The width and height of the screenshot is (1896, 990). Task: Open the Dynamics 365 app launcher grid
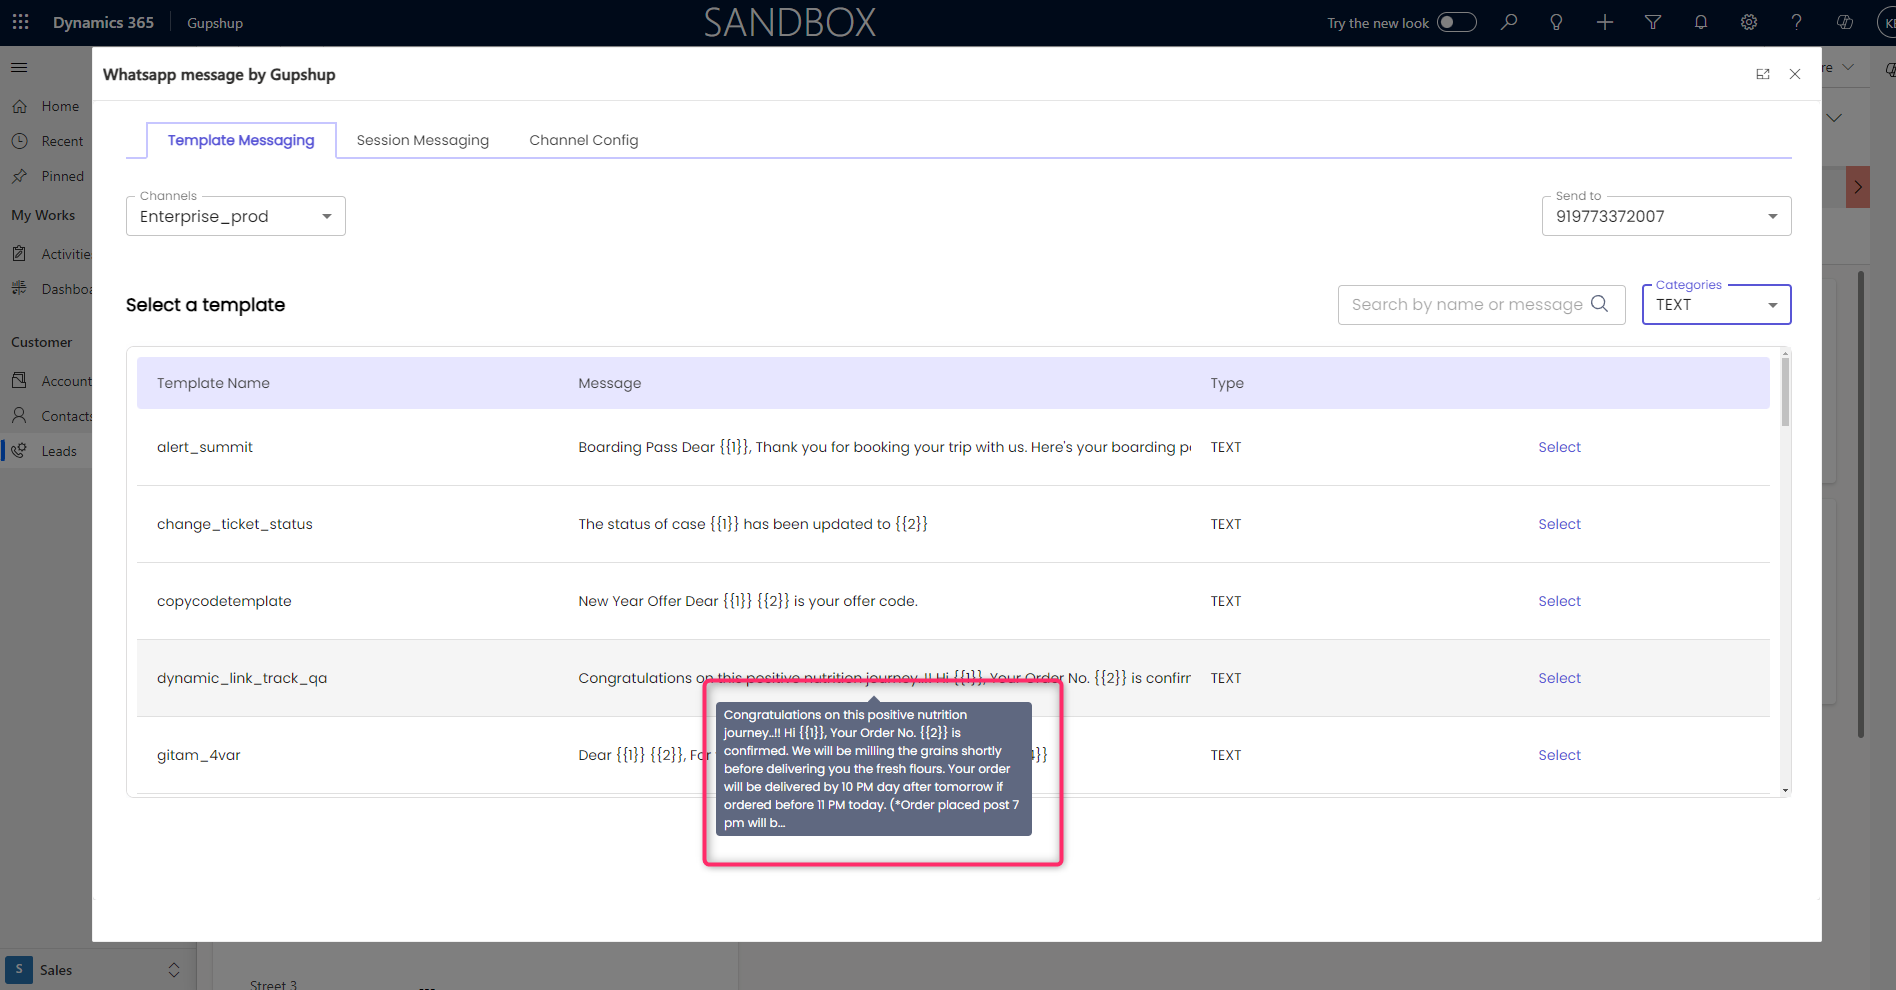point(21,22)
